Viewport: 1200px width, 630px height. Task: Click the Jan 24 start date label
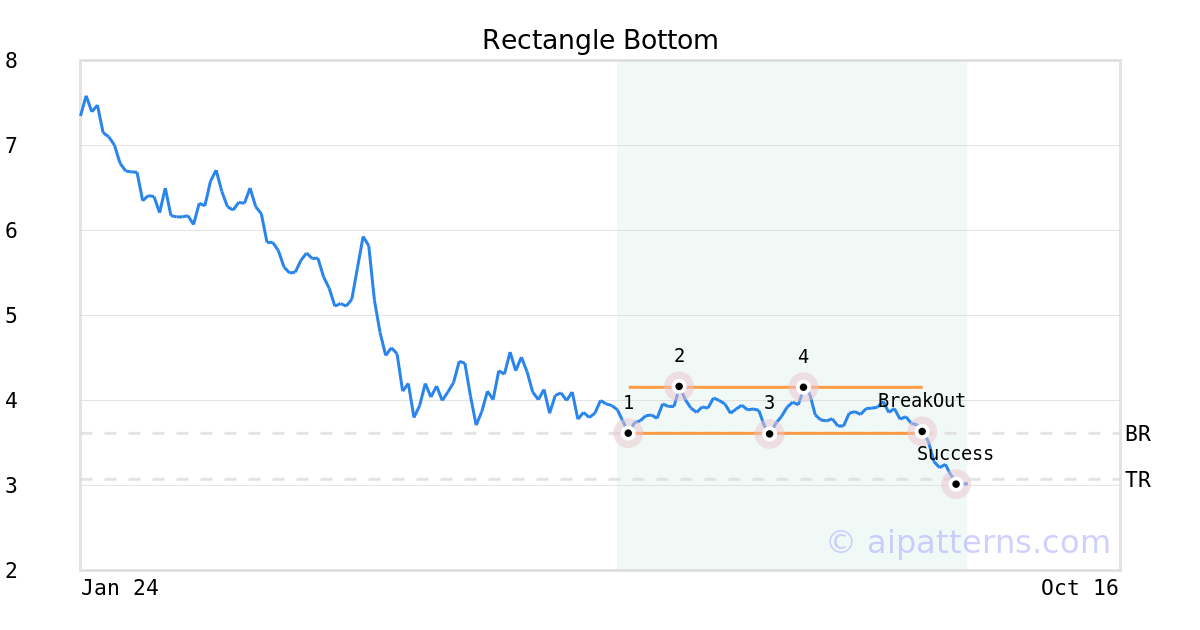(120, 588)
